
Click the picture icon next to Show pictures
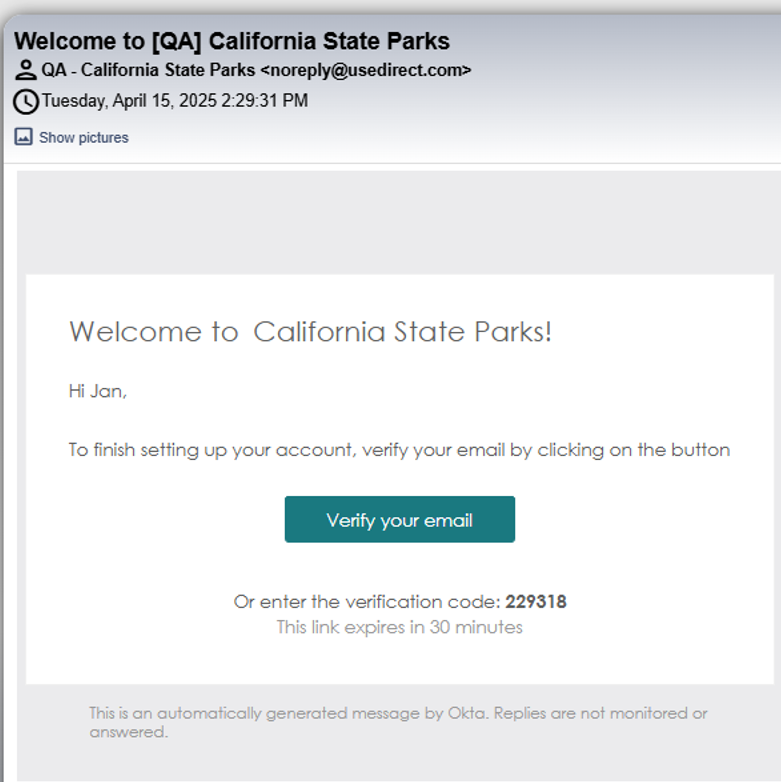[23, 137]
